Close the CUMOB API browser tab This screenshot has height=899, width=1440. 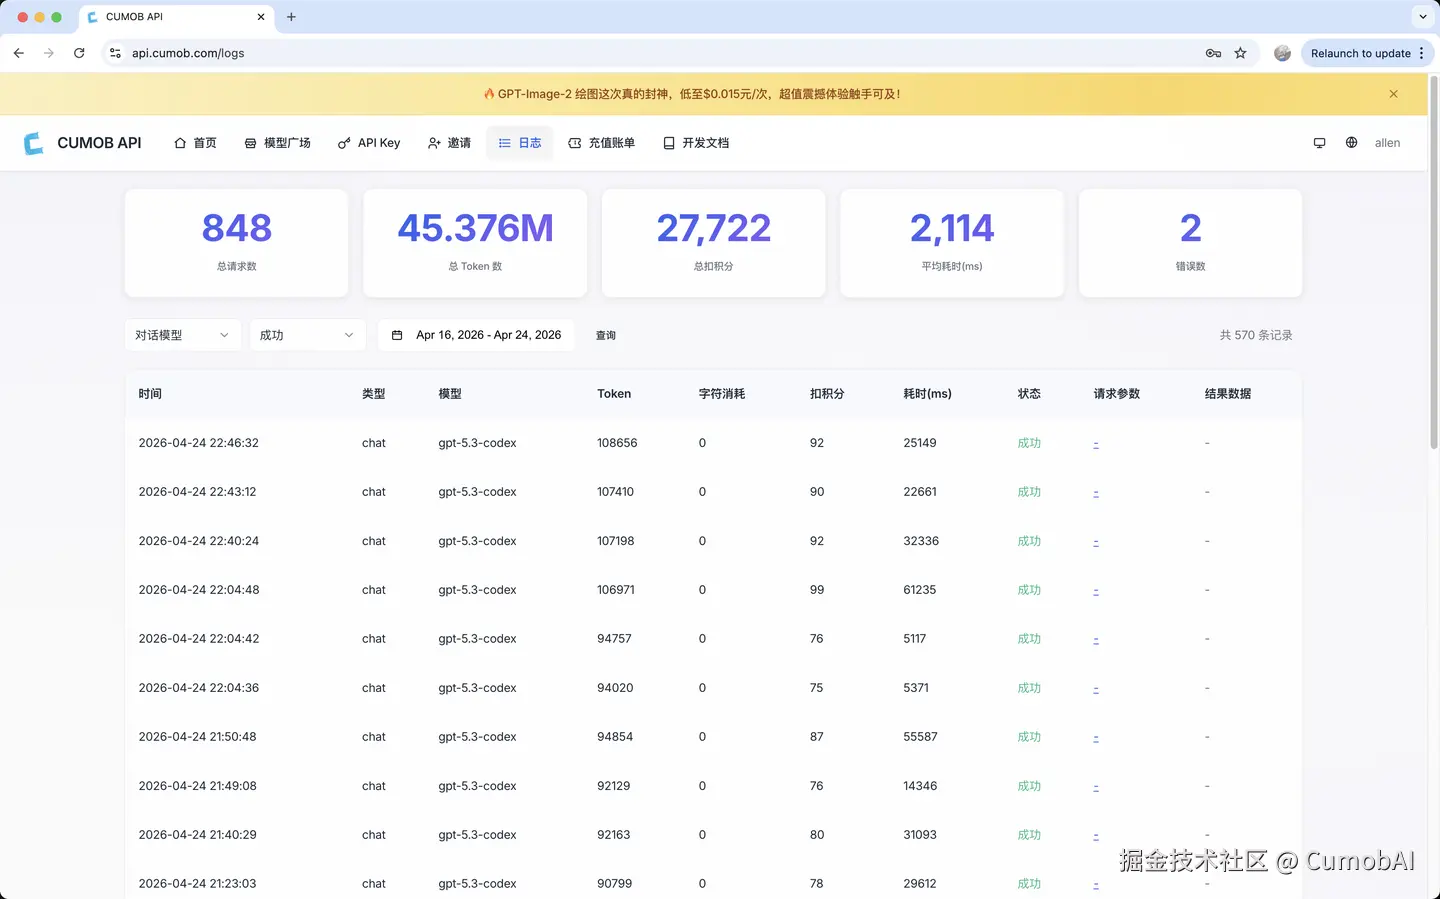(x=261, y=17)
